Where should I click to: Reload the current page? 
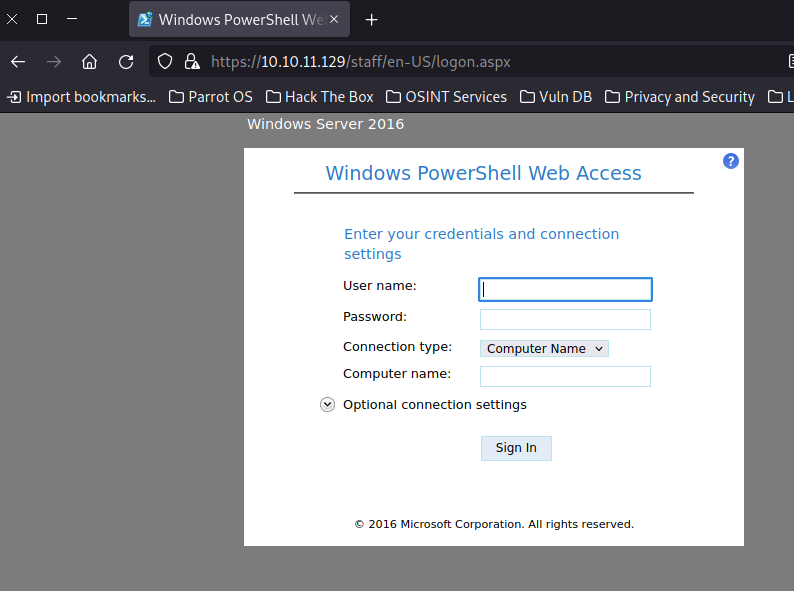click(126, 62)
